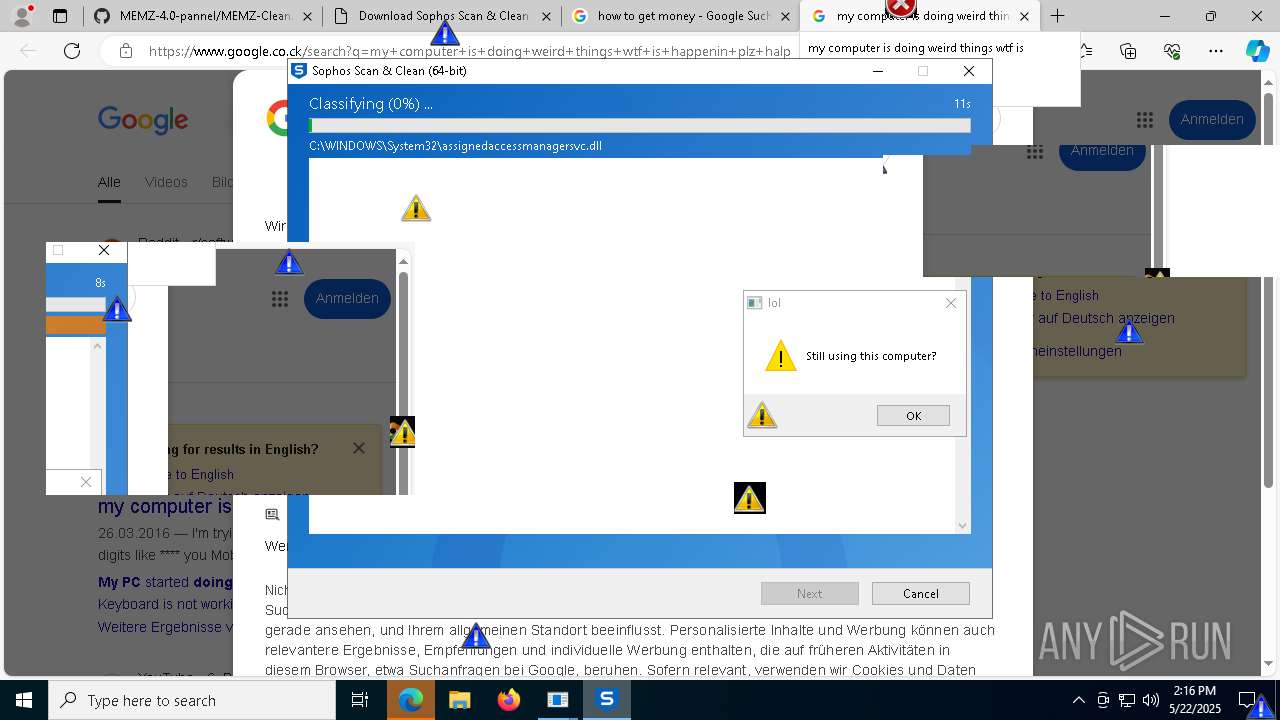Click OK in the lol dialog
The height and width of the screenshot is (720, 1280).
tap(913, 416)
